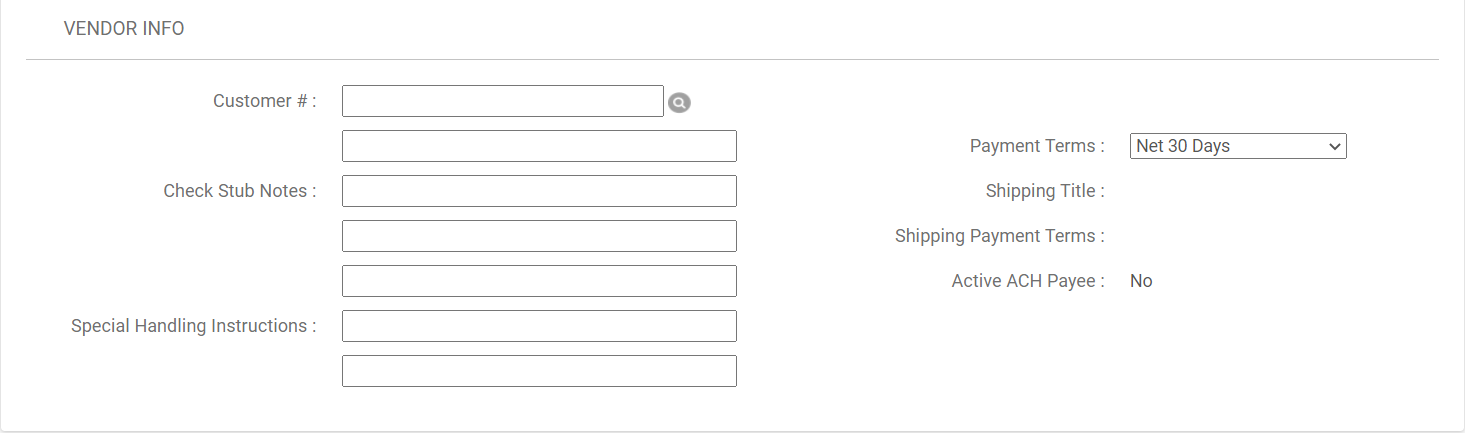Click the divider line under VENDOR INFO
The width and height of the screenshot is (1465, 433).
coord(732,60)
